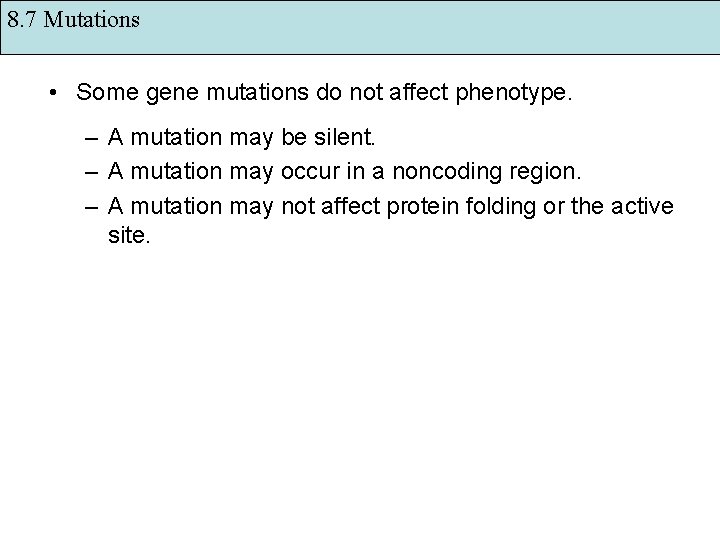This screenshot has height=540, width=720.
Task: Select the line "Some gene mutations do not affect phenotype"
Action: click(324, 93)
